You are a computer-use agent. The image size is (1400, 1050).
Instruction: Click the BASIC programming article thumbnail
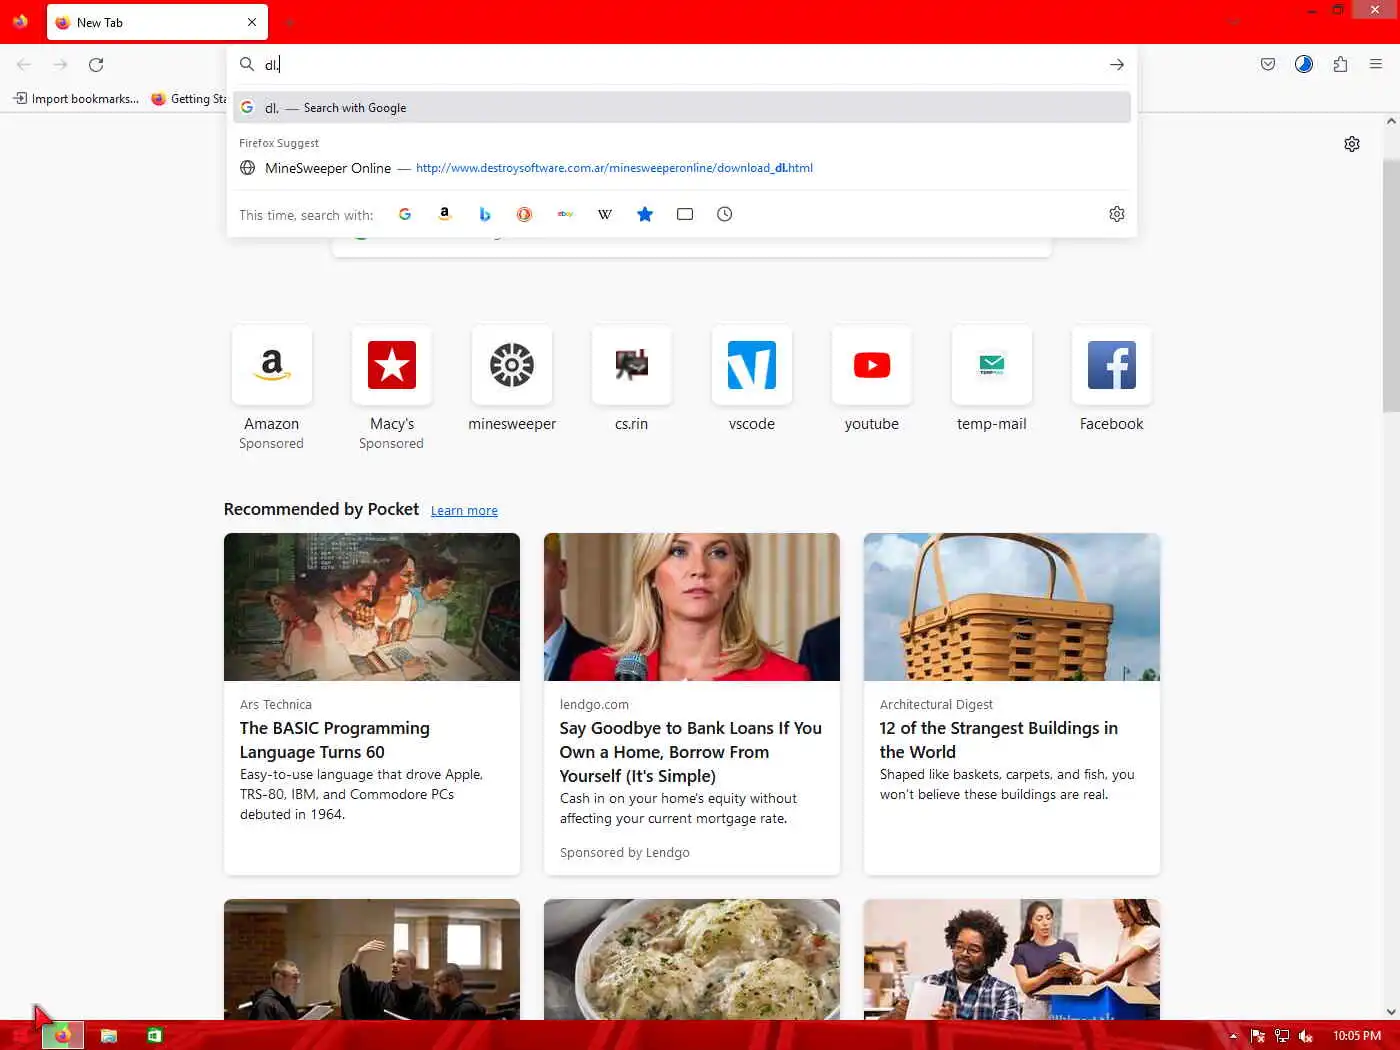pos(372,607)
